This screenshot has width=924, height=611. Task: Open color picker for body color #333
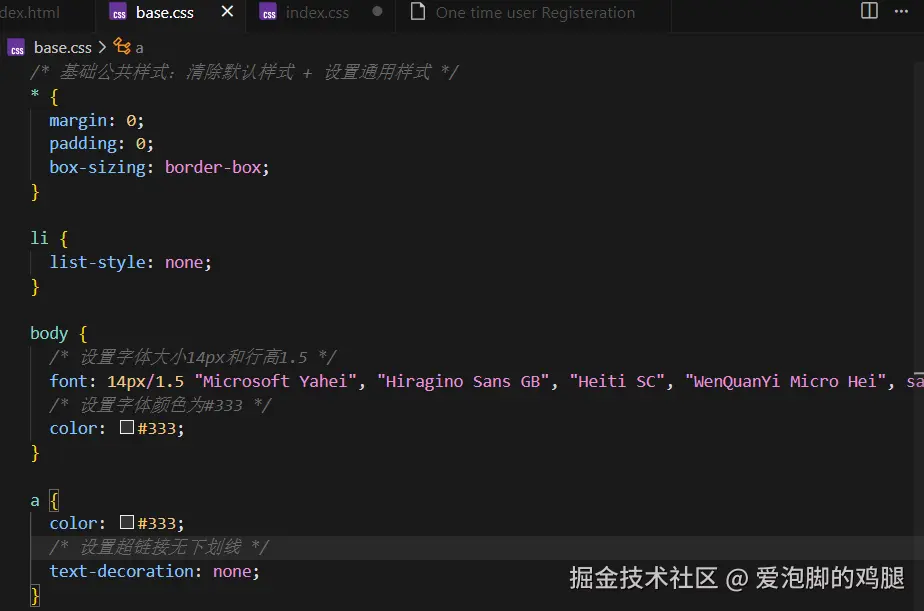point(127,427)
